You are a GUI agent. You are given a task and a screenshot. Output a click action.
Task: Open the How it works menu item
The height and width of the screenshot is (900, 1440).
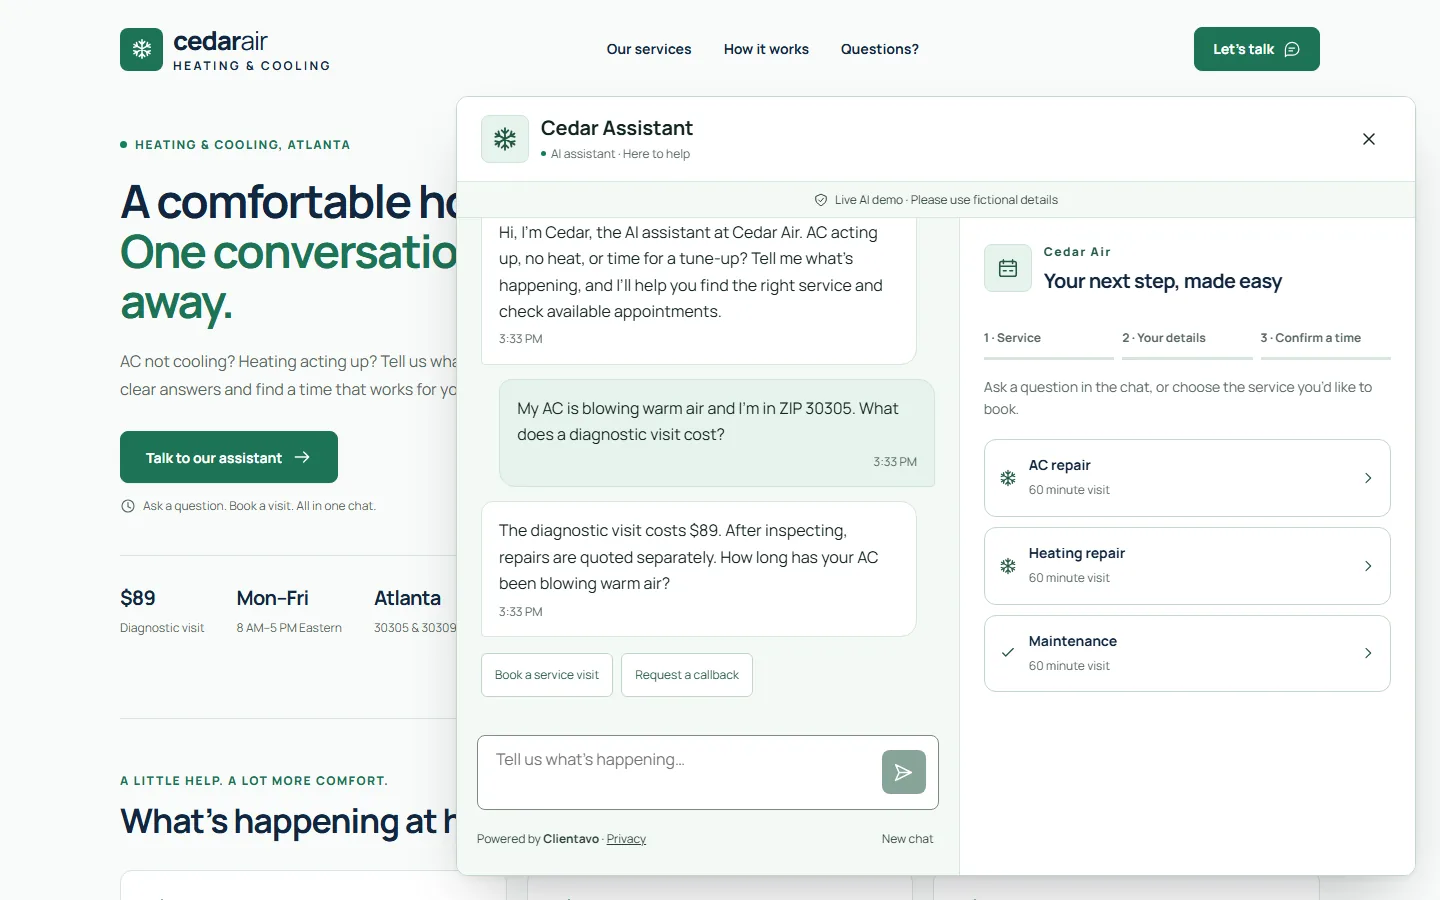[x=766, y=49]
